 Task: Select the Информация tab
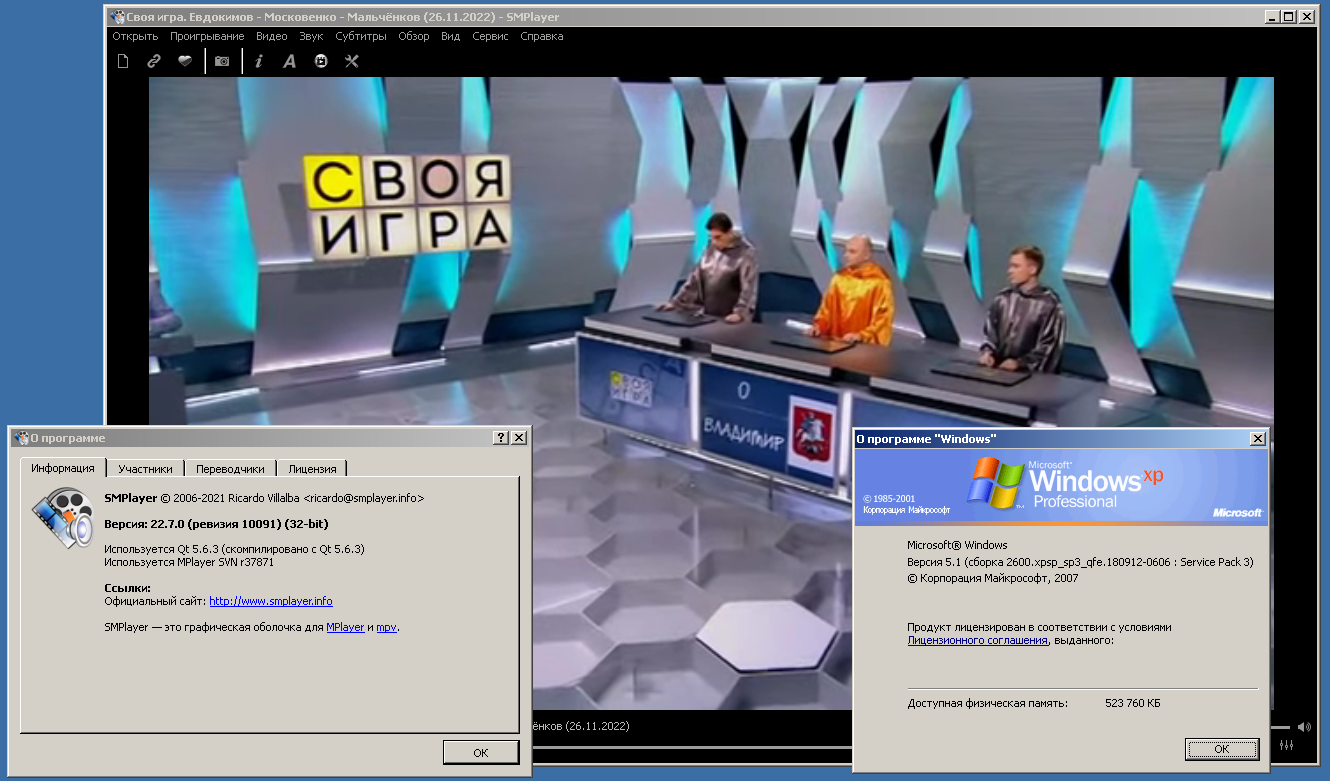(62, 468)
